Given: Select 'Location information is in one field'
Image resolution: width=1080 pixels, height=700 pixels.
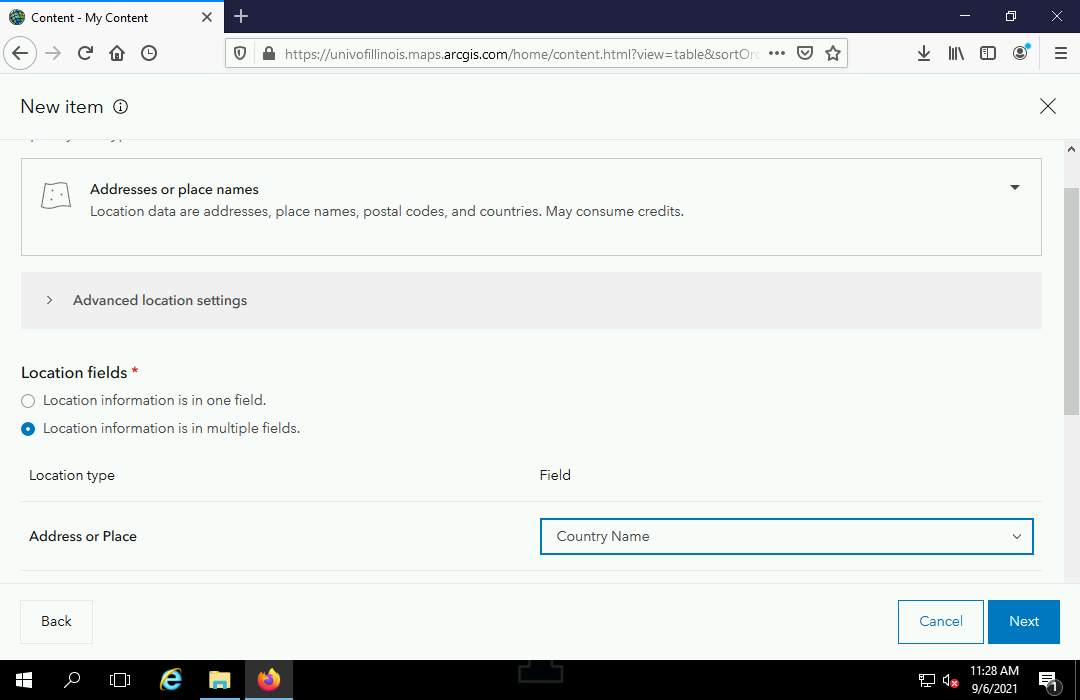Looking at the screenshot, I should click(x=28, y=400).
